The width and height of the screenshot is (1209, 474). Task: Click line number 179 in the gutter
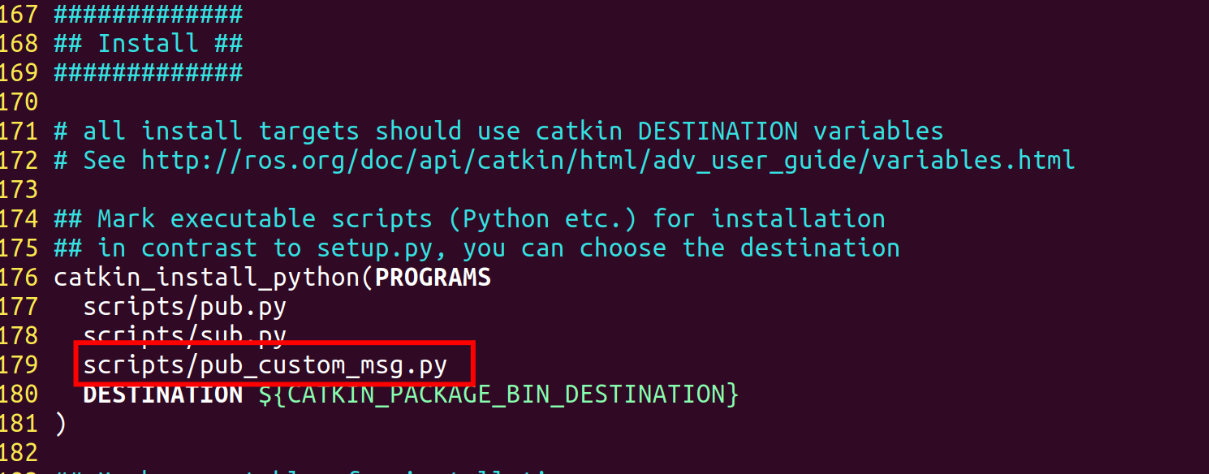pos(21,365)
